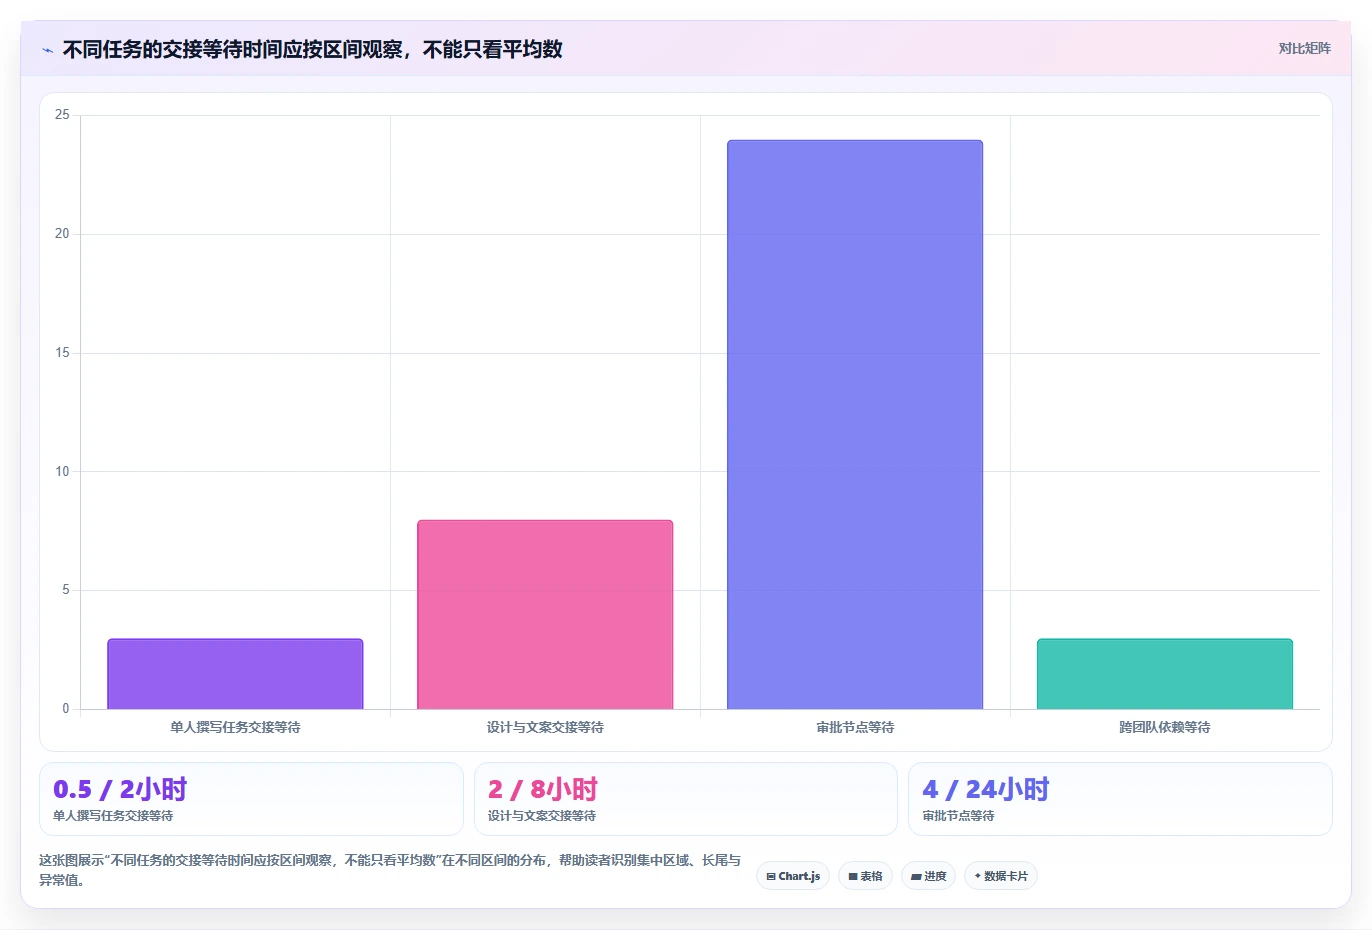Viewport: 1372px width, 930px height.
Task: Click the x-axis label 跨团队依赖等待
Action: tap(1165, 727)
